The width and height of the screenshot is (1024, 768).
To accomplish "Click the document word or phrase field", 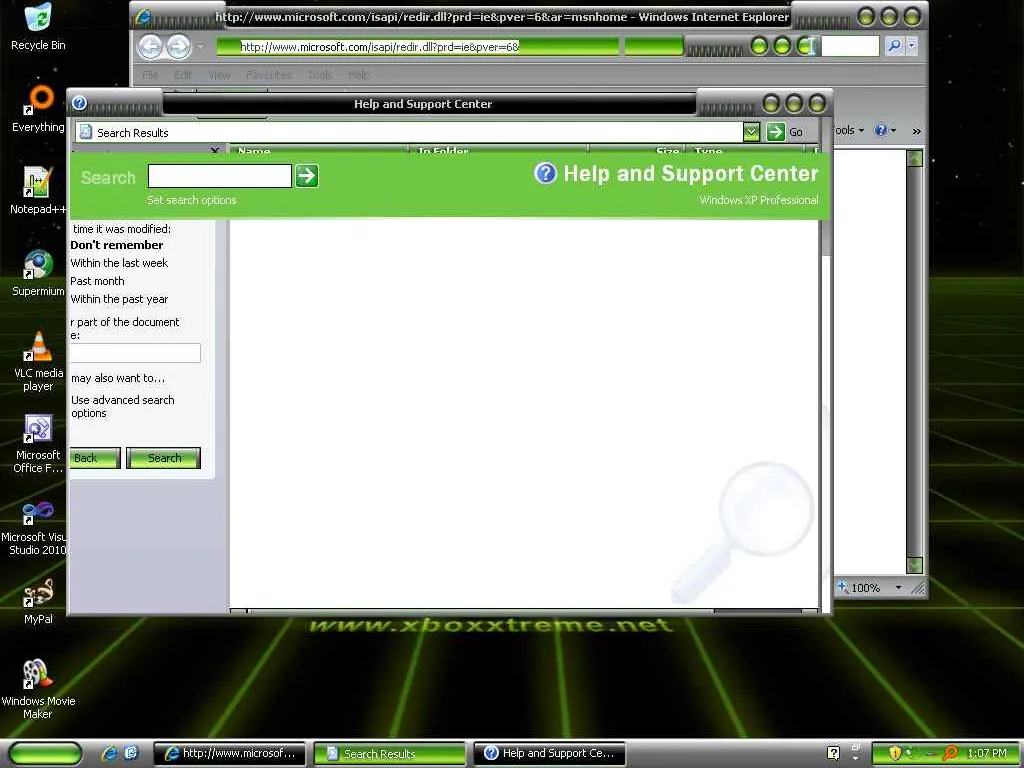I will tap(135, 353).
